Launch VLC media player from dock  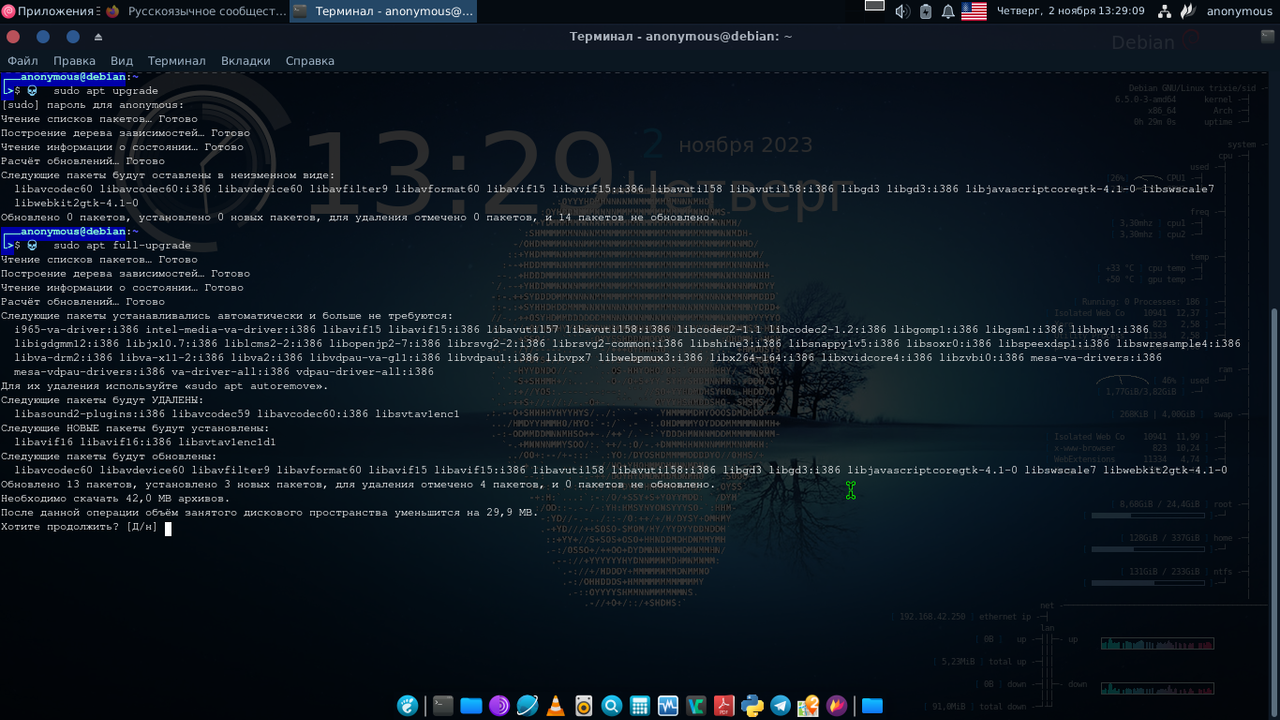coord(555,705)
